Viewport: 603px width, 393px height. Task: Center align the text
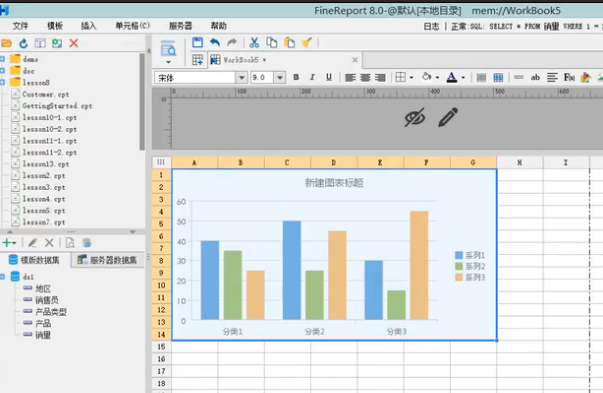tap(365, 78)
